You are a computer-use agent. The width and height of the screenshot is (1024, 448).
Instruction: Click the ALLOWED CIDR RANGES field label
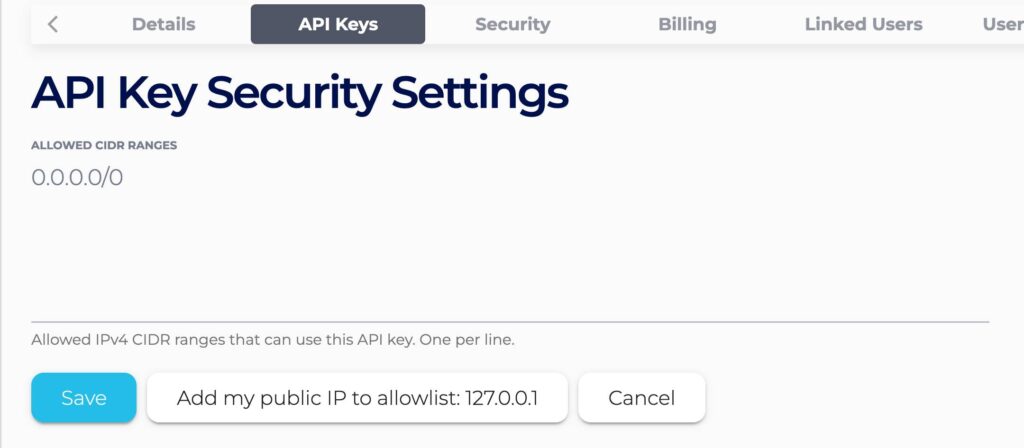[104, 145]
